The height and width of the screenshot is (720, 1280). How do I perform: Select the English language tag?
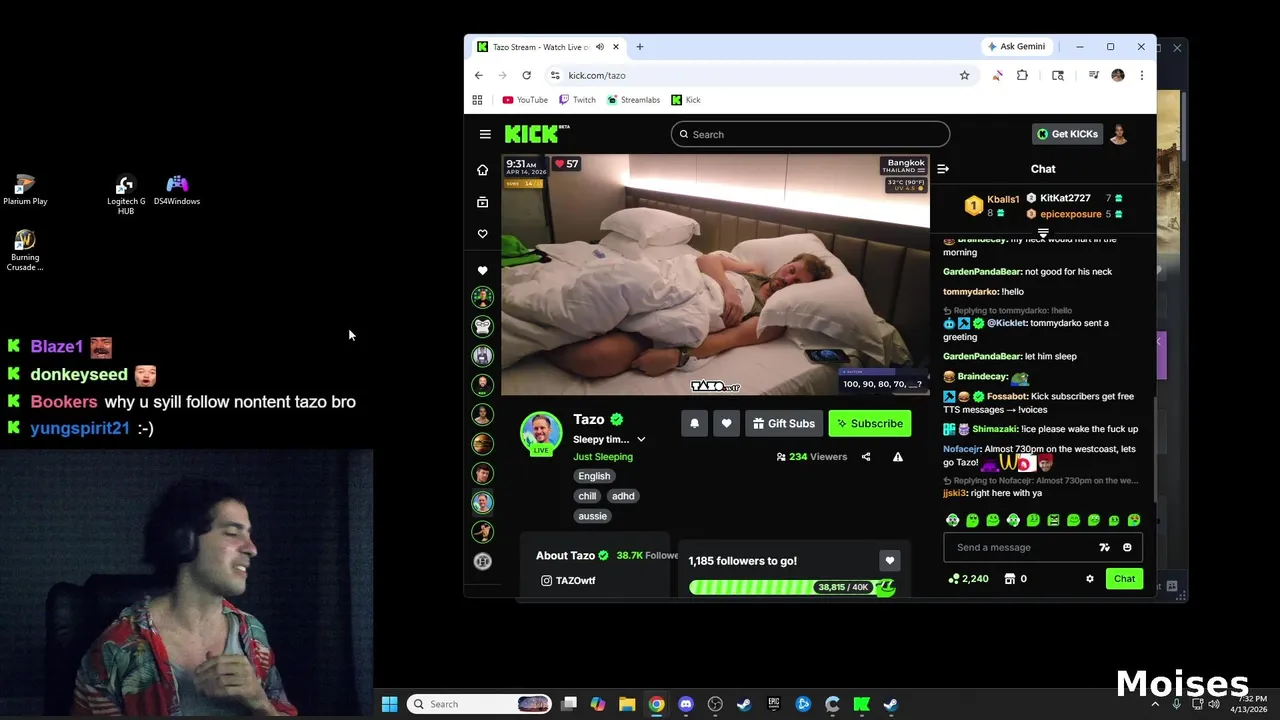(x=594, y=476)
